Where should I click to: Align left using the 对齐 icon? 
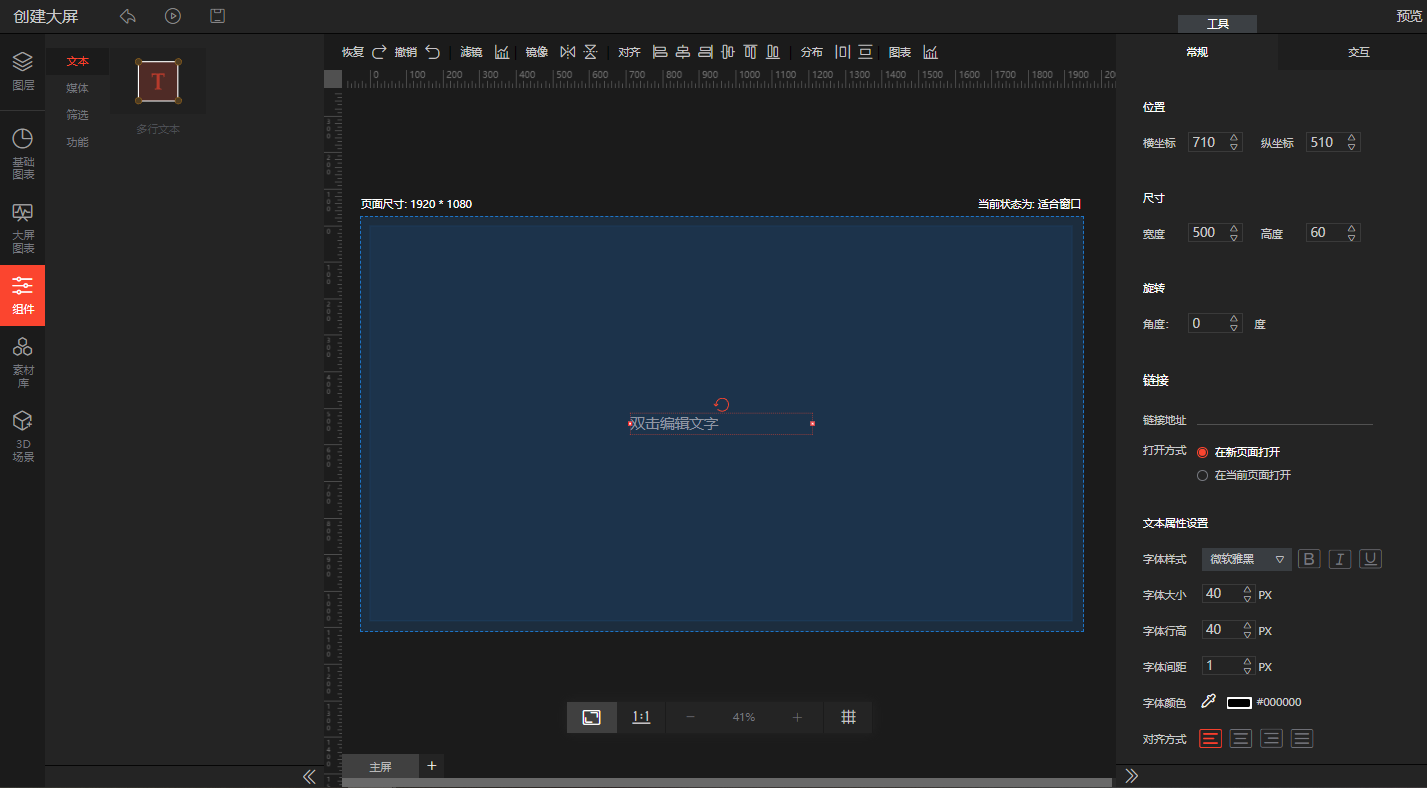(x=660, y=52)
